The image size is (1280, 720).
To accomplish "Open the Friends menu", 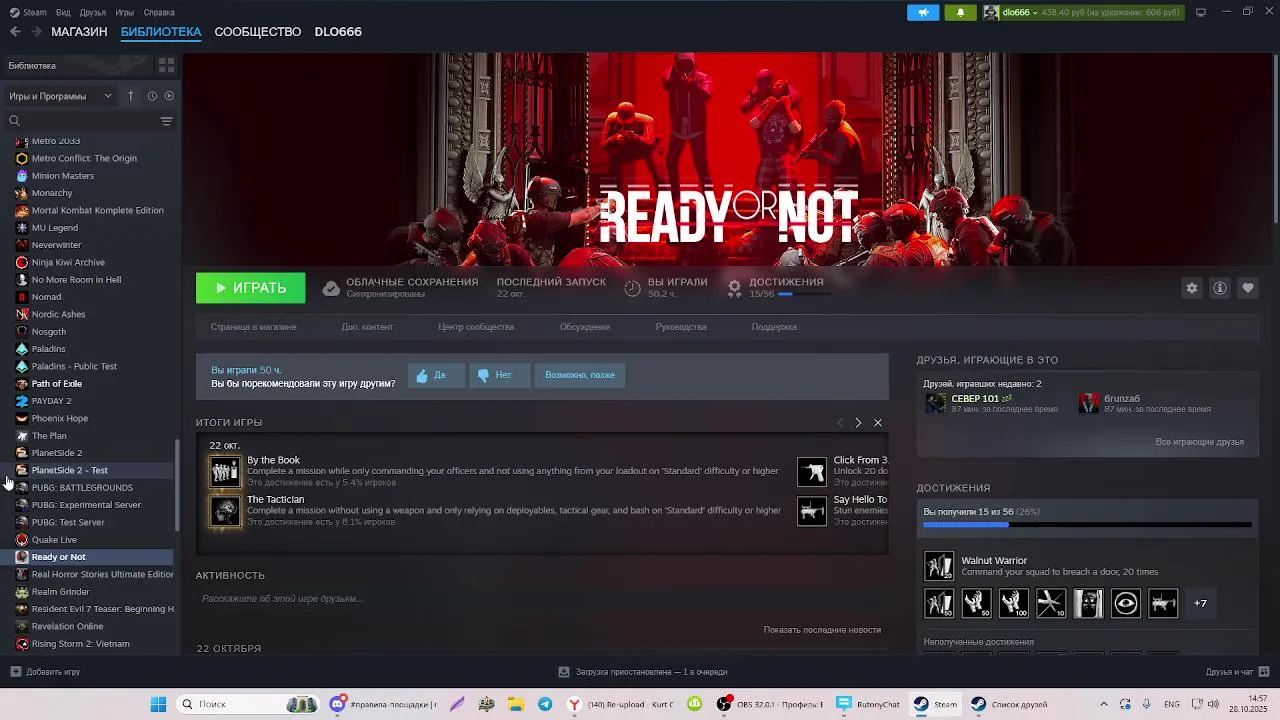I will [x=92, y=12].
